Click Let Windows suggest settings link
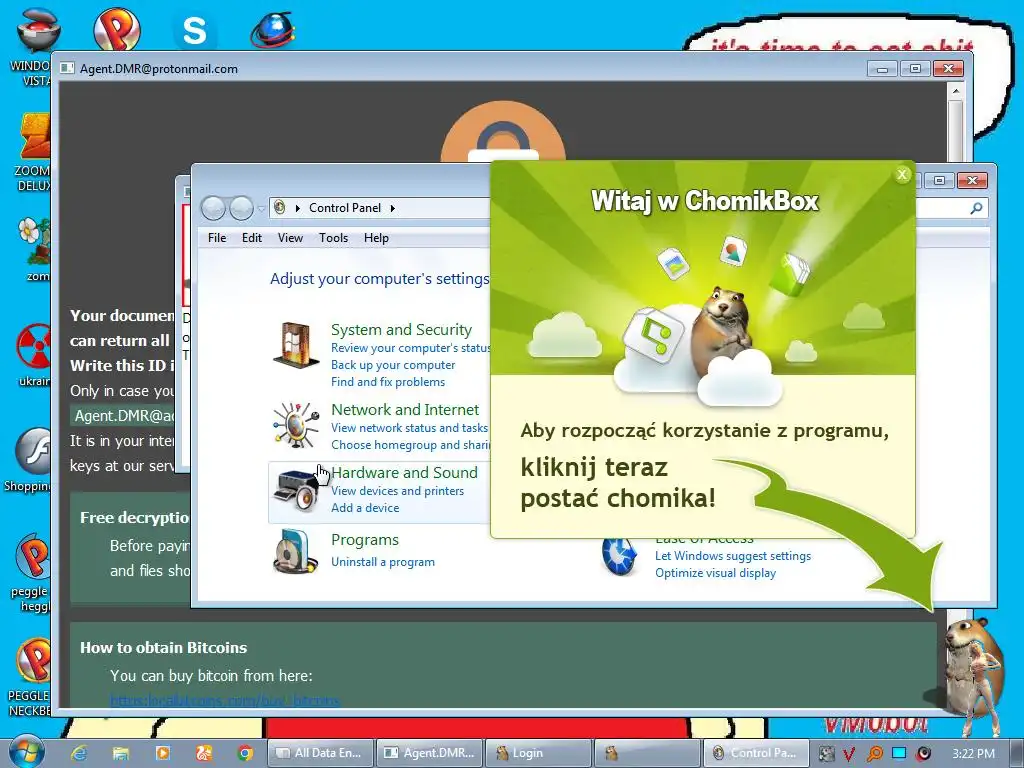The height and width of the screenshot is (768, 1024). (733, 556)
